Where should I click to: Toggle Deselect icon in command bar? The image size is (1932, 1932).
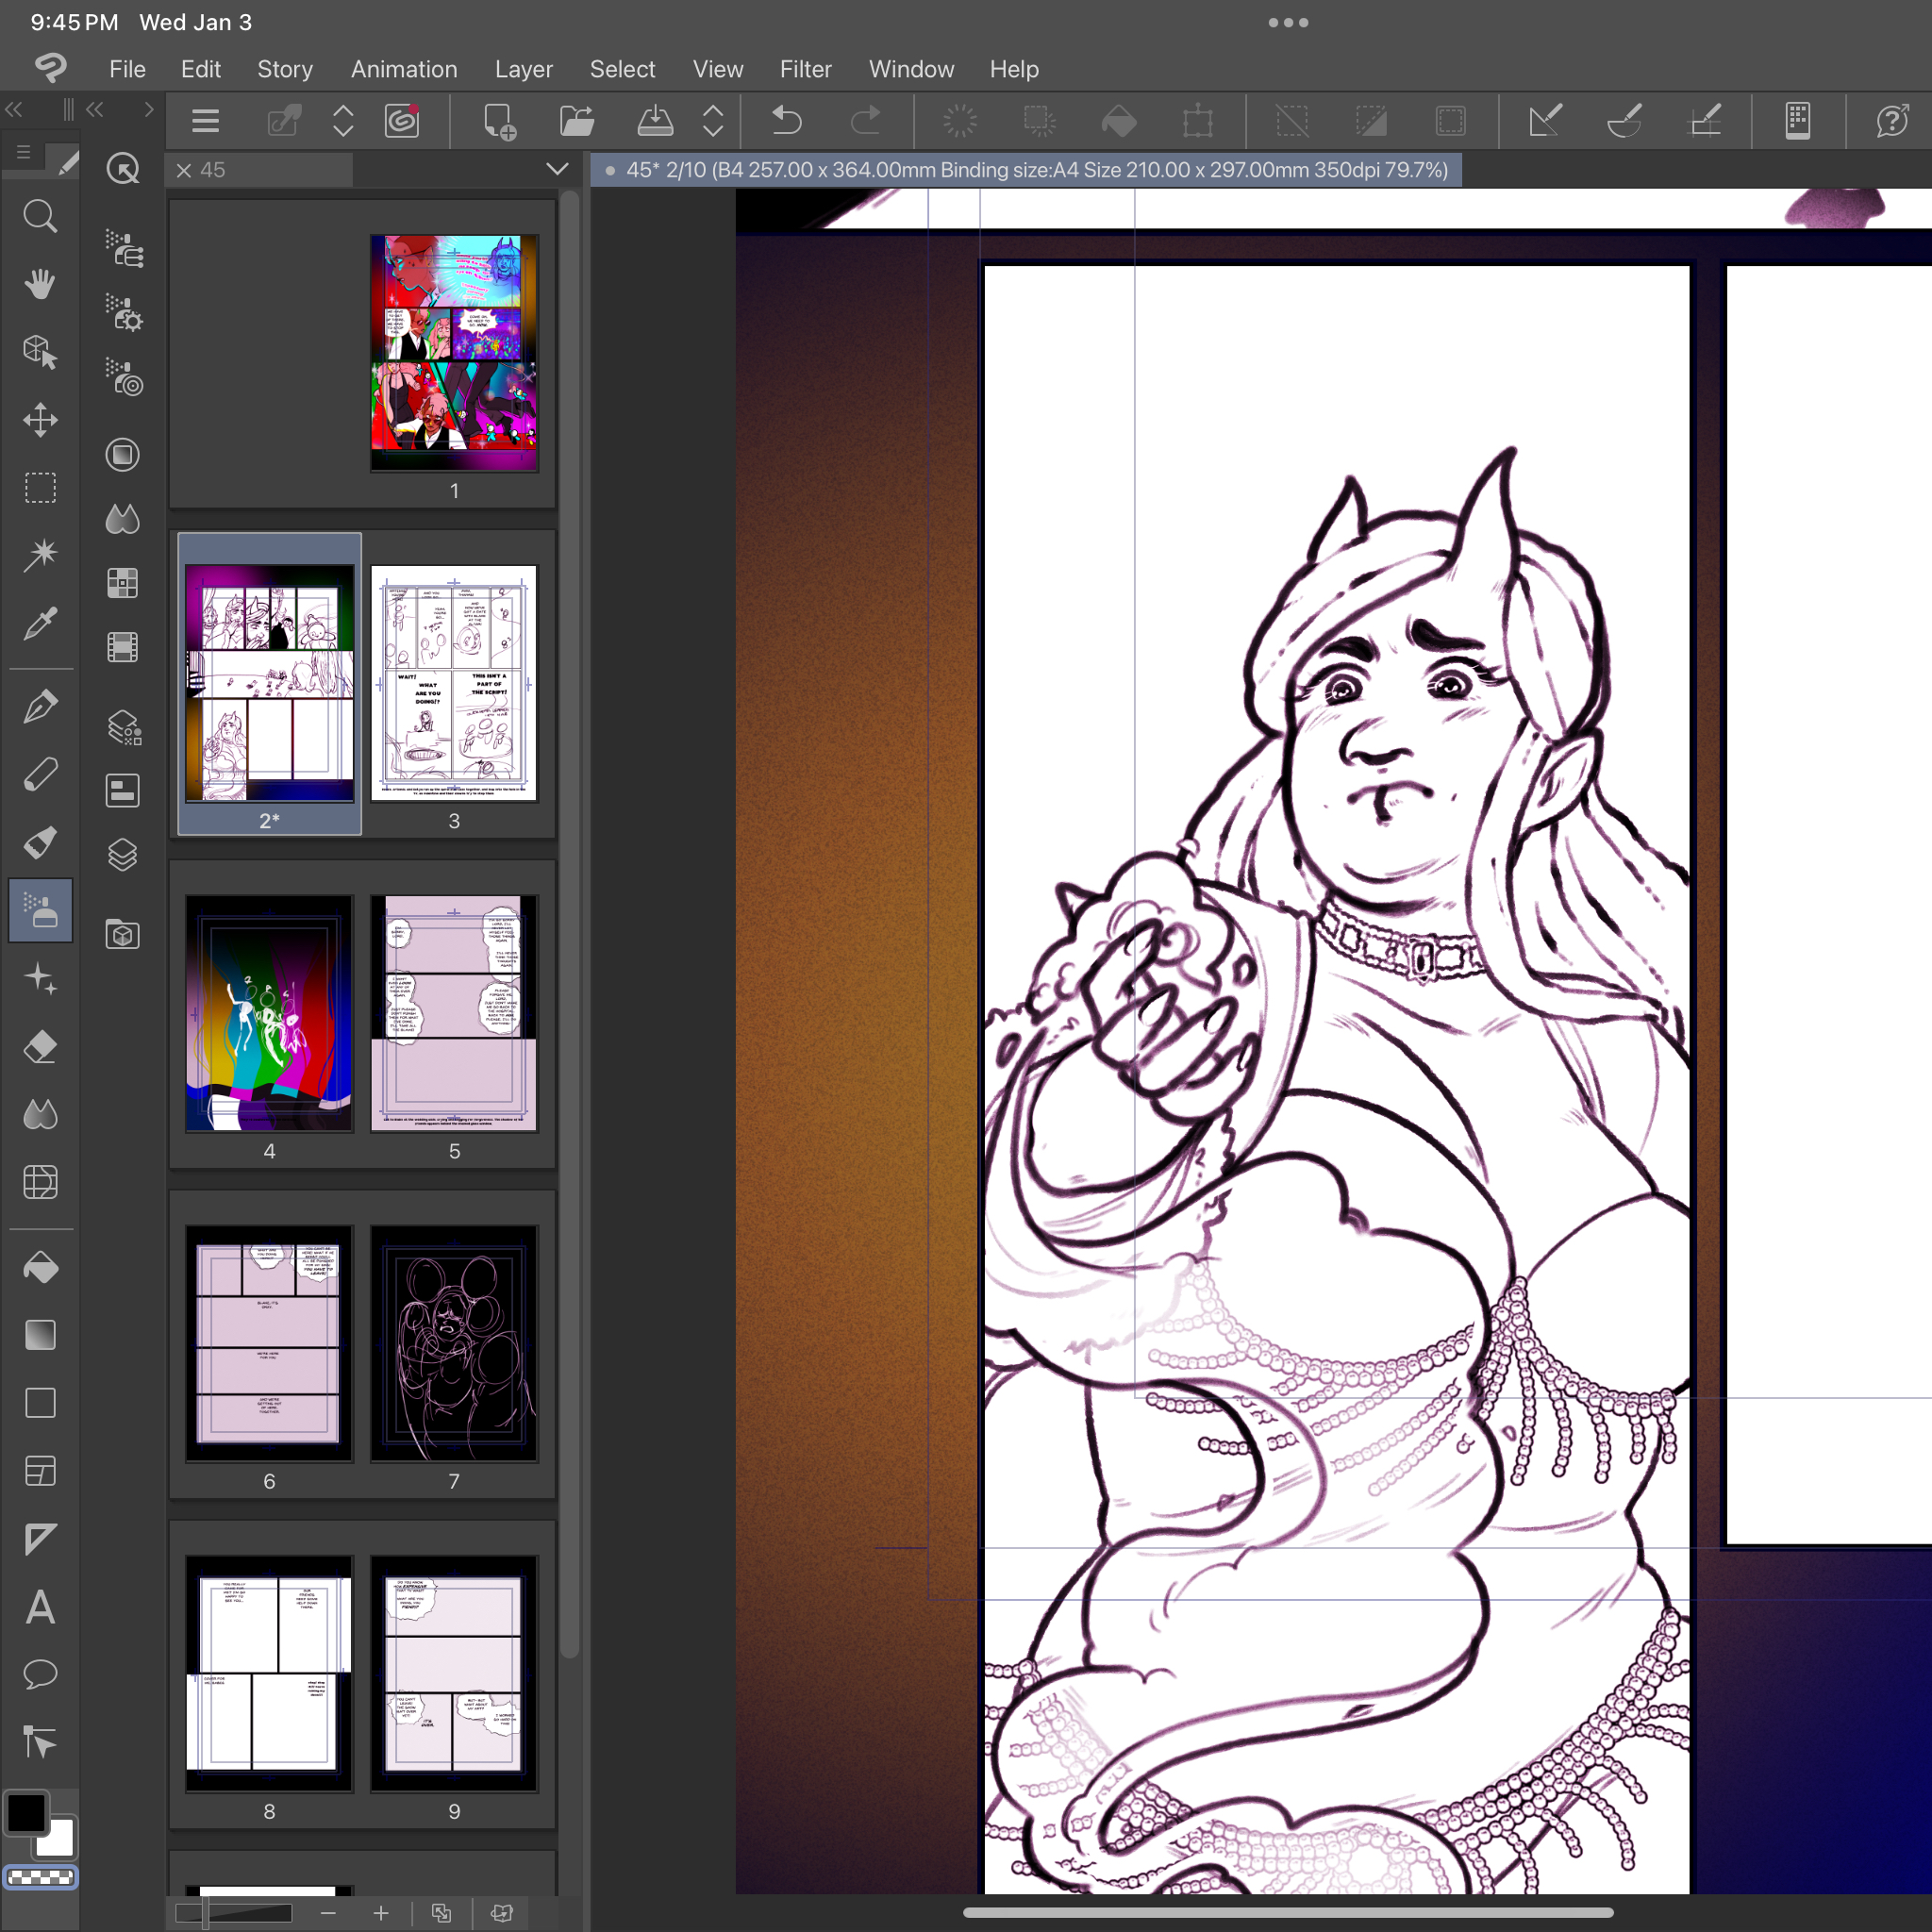click(x=1292, y=121)
